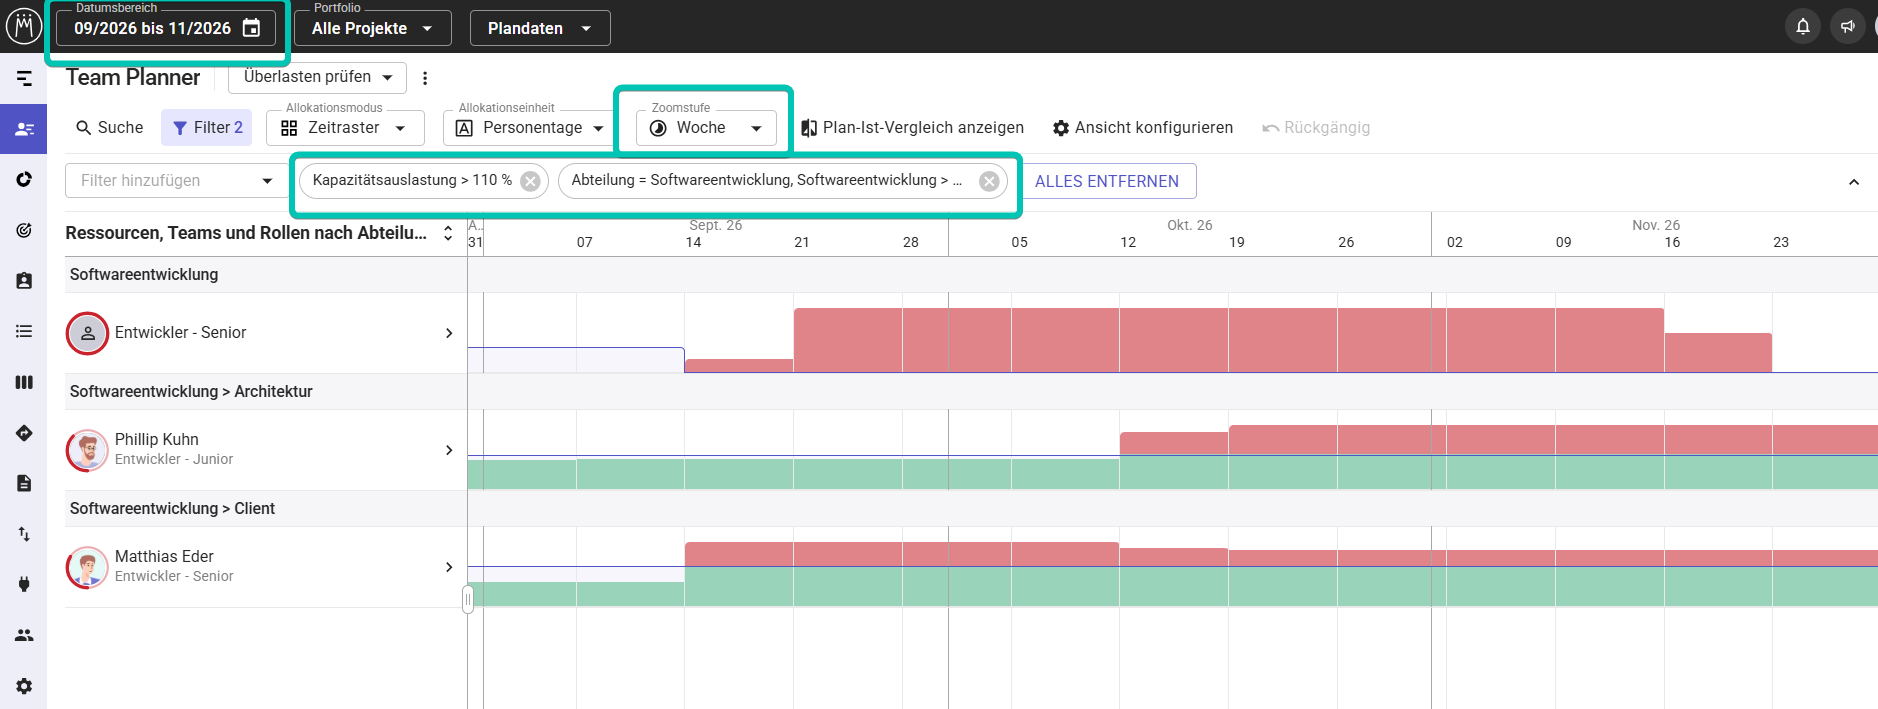The height and width of the screenshot is (709, 1878).
Task: Open the users group sidebar icon
Action: pyautogui.click(x=24, y=635)
